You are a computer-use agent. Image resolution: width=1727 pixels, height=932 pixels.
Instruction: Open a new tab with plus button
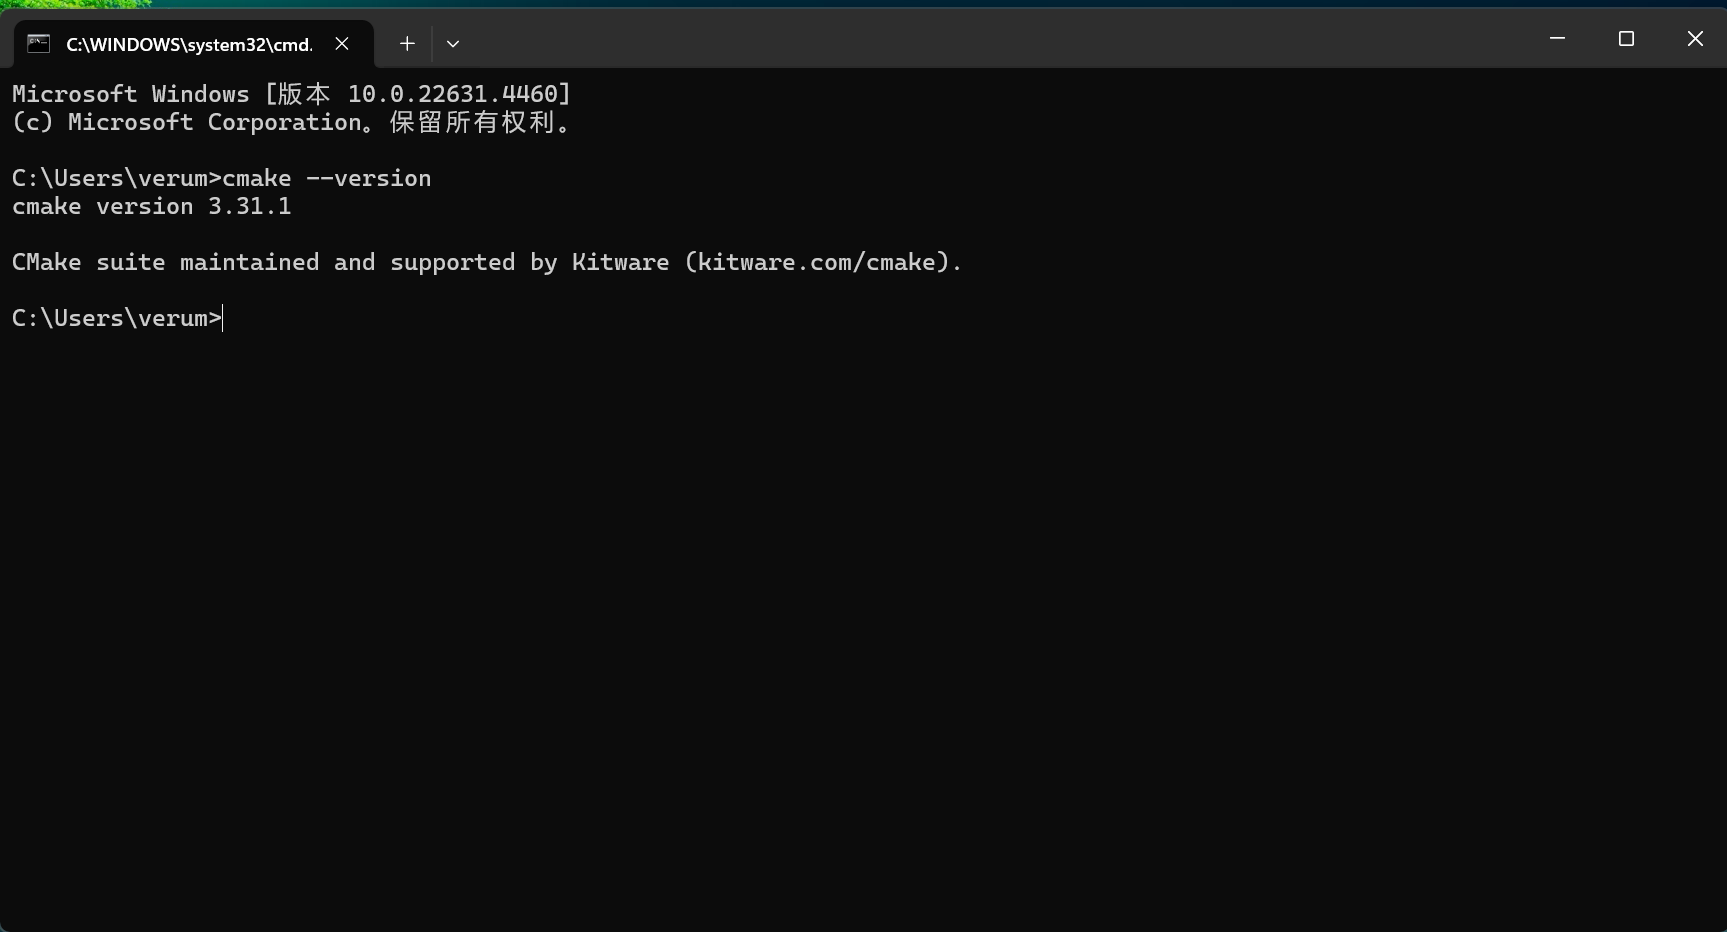click(x=407, y=43)
